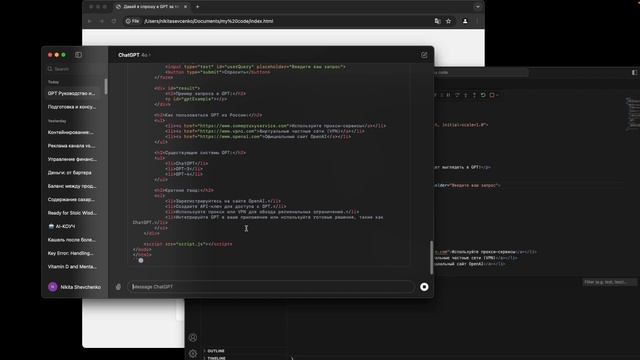Open the 'Key Error: Handling...' conversation
640x360 pixels.
pos(73,253)
